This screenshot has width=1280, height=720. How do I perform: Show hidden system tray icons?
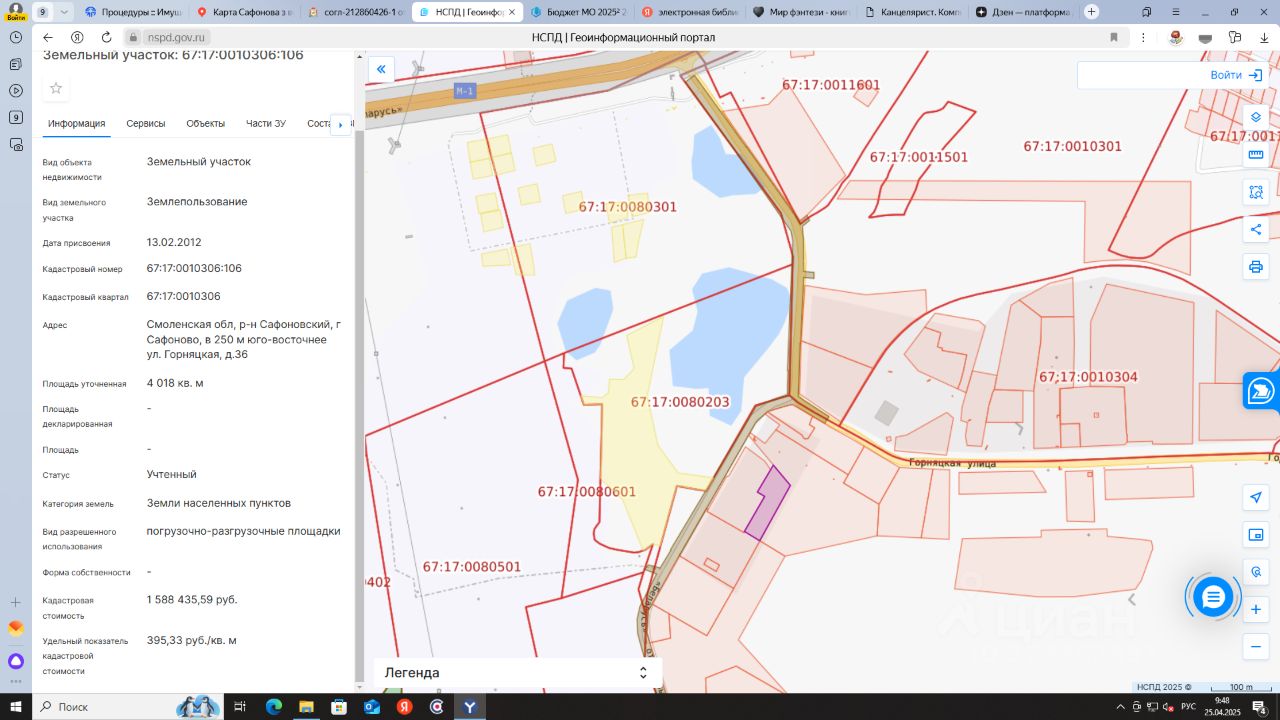click(1120, 707)
